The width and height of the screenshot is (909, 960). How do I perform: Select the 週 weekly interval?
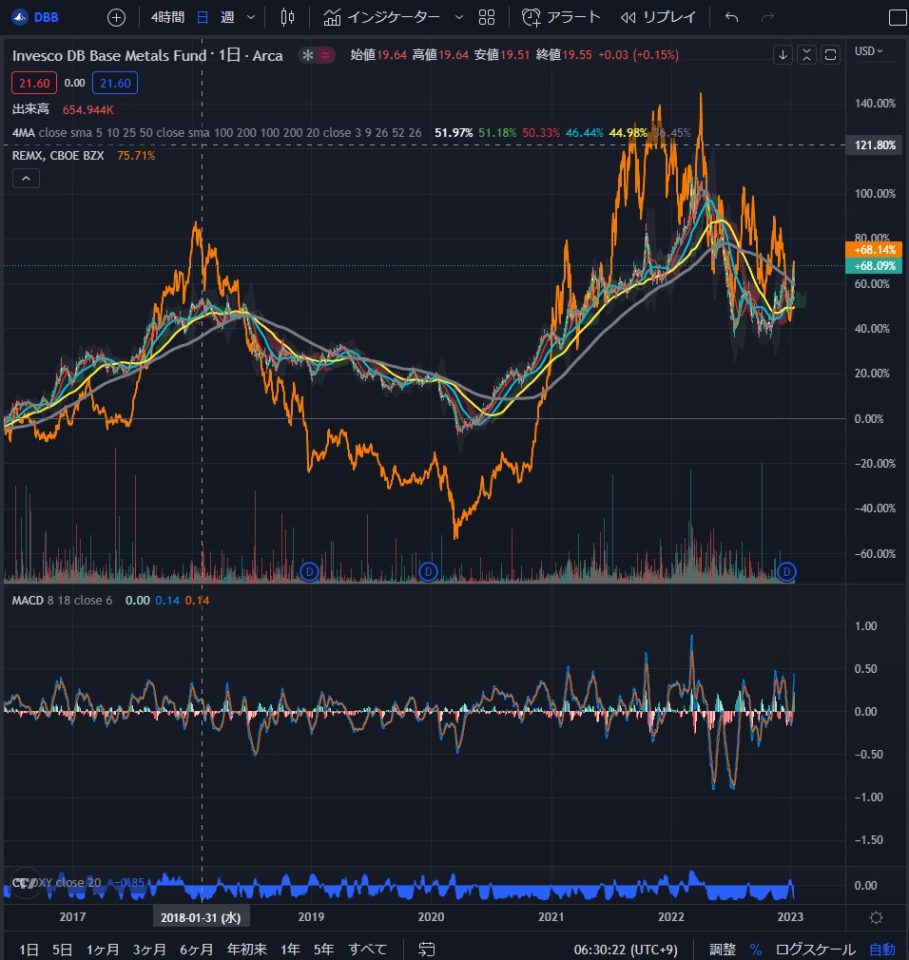227,17
